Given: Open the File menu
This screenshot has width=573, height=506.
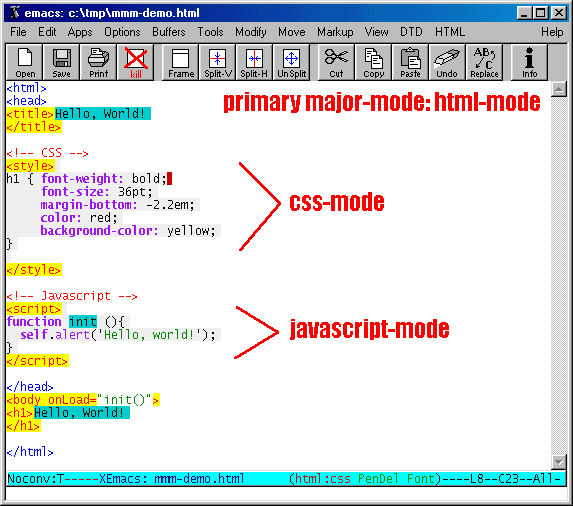Looking at the screenshot, I should [18, 32].
